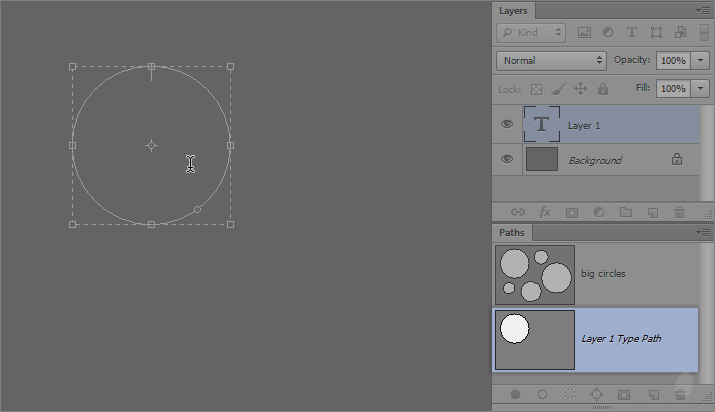
Task: Click the add layer mask icon in Layers panel
Action: 572,212
